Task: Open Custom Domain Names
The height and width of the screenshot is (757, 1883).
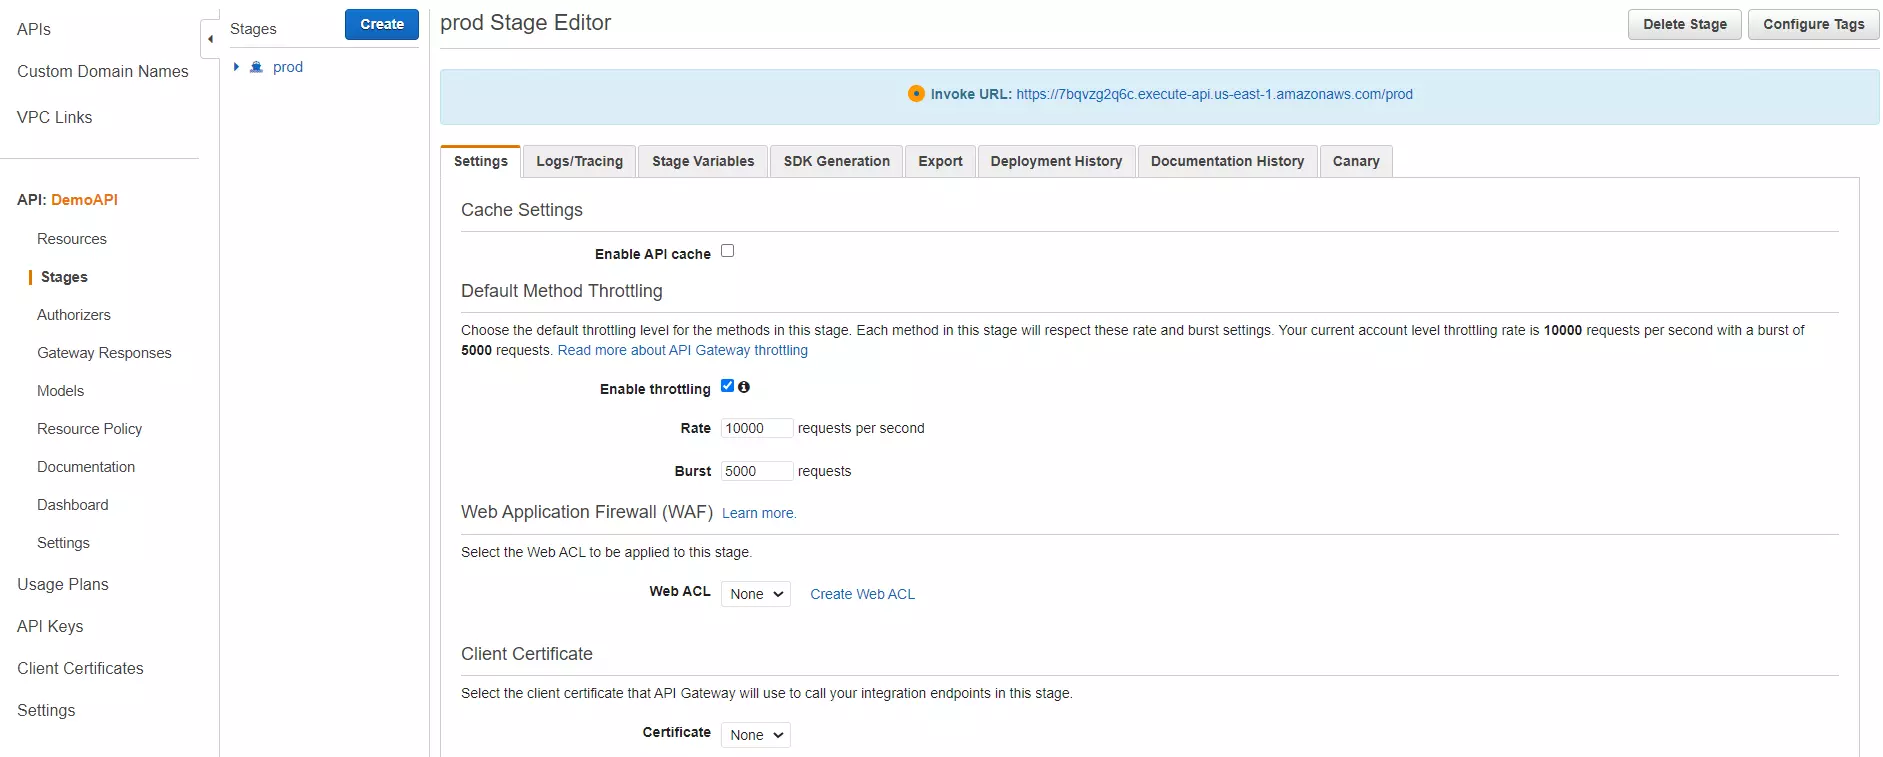Action: pyautogui.click(x=102, y=71)
